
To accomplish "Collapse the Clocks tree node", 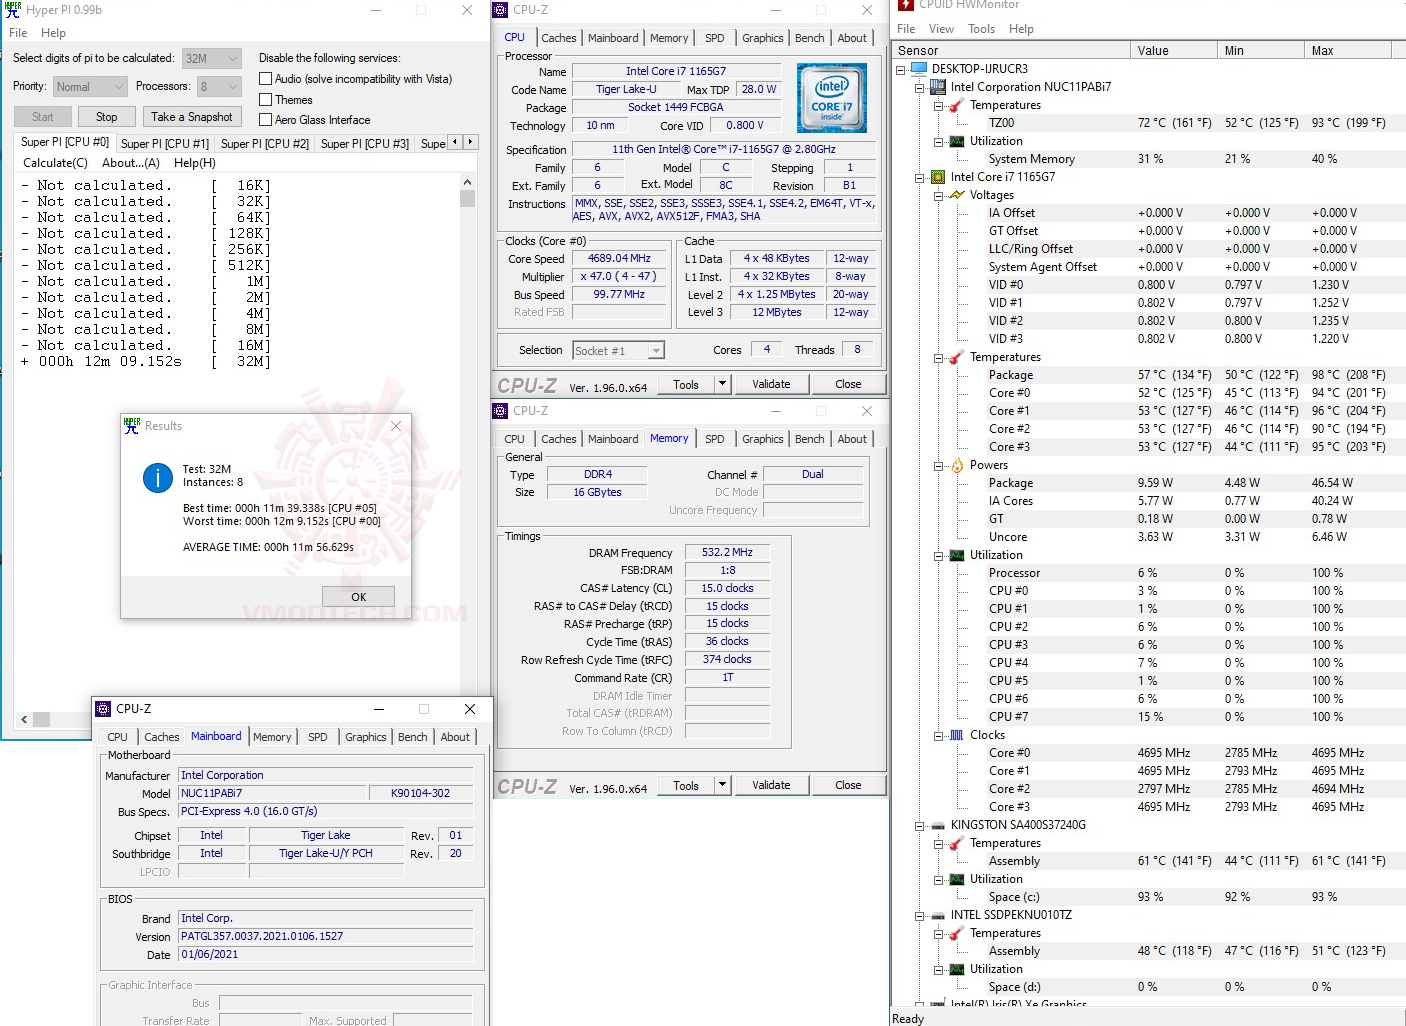I will (x=939, y=735).
